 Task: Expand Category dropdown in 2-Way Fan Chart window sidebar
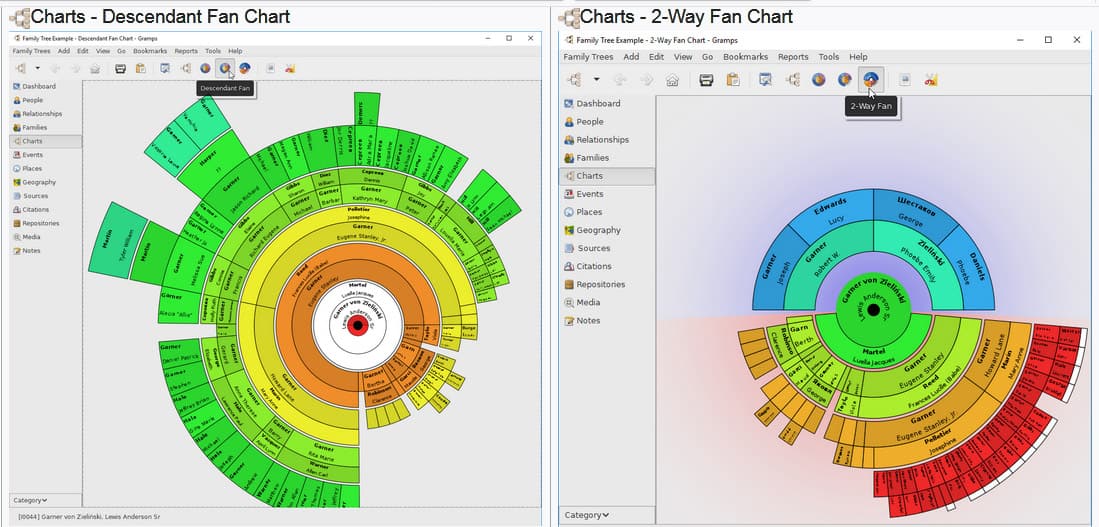point(586,515)
